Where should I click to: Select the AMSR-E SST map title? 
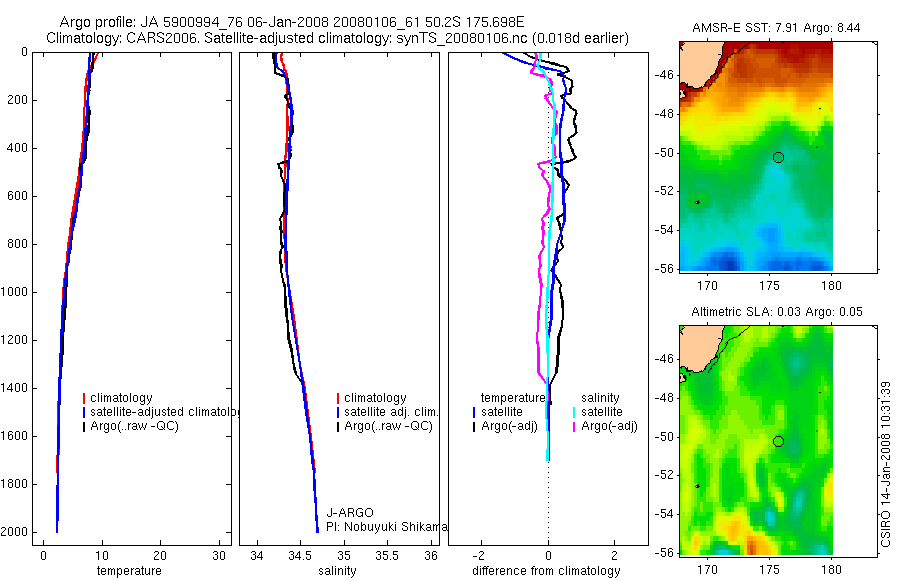[x=776, y=28]
